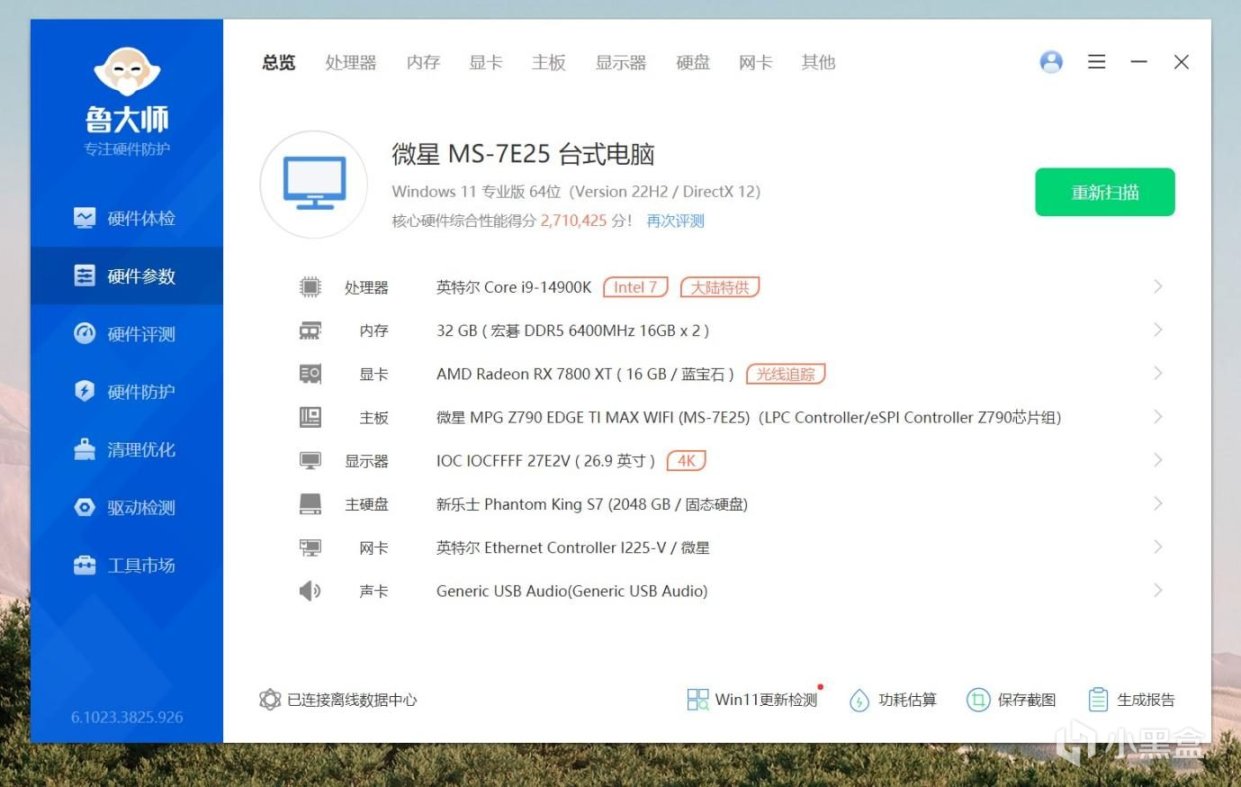Open 功耗估算

click(x=893, y=700)
